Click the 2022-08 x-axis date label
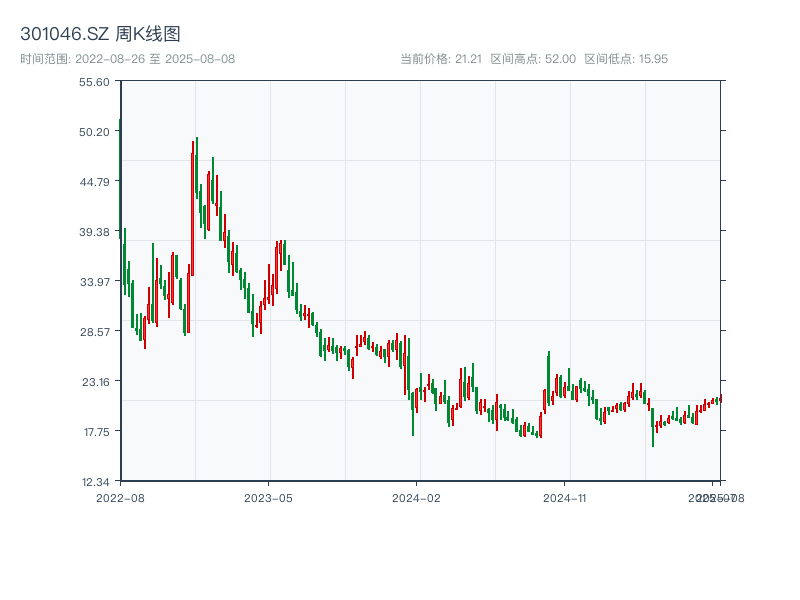The image size is (800, 600). click(120, 497)
